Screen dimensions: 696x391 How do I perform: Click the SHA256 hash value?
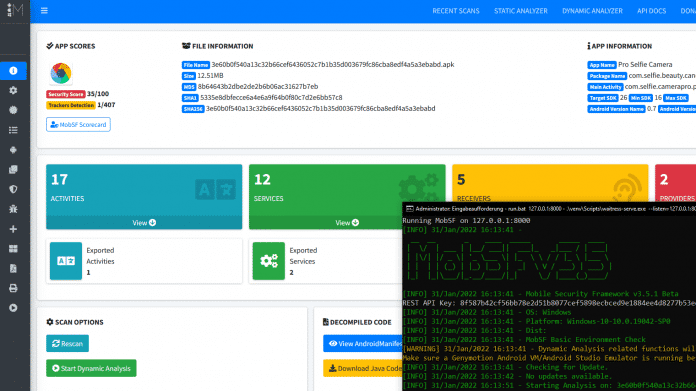coord(320,108)
